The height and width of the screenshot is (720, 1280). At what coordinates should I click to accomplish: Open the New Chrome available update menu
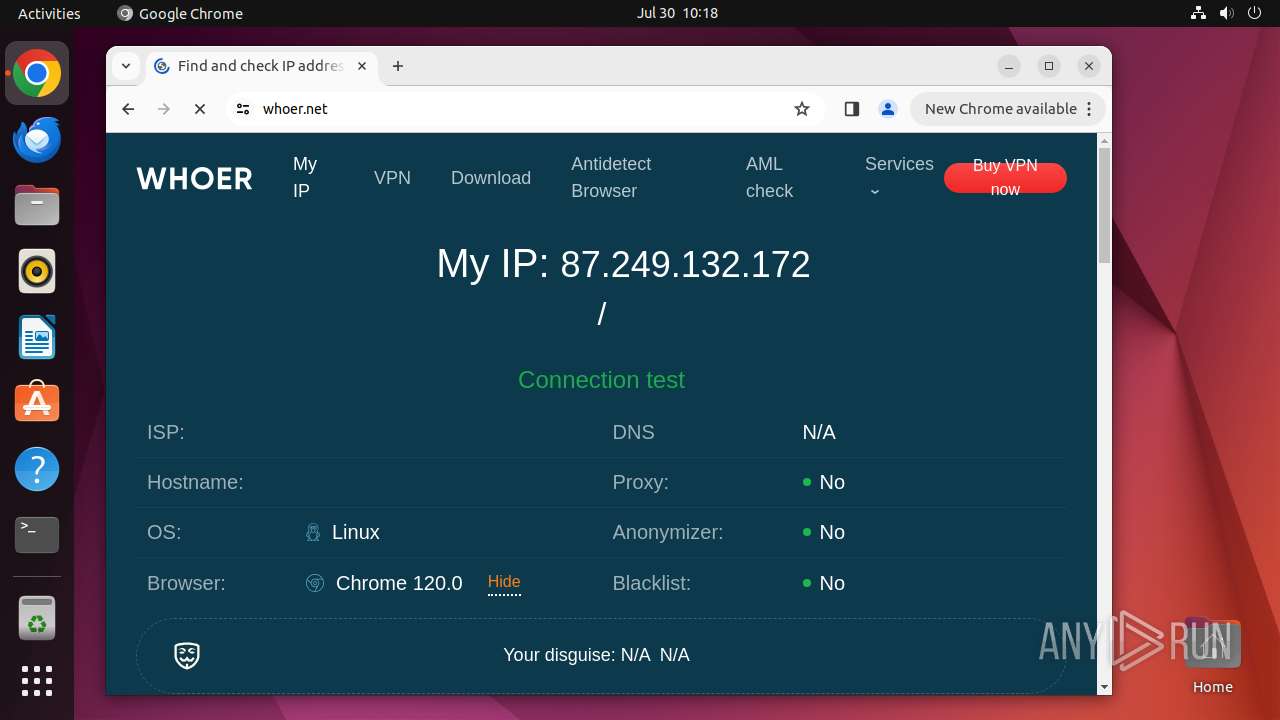(x=1008, y=109)
